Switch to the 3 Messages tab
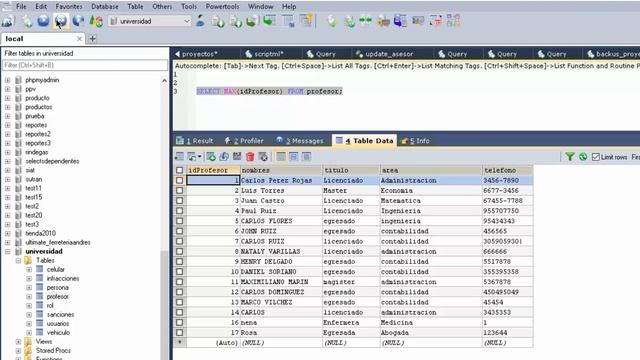This screenshot has height=360, width=640. 300,141
